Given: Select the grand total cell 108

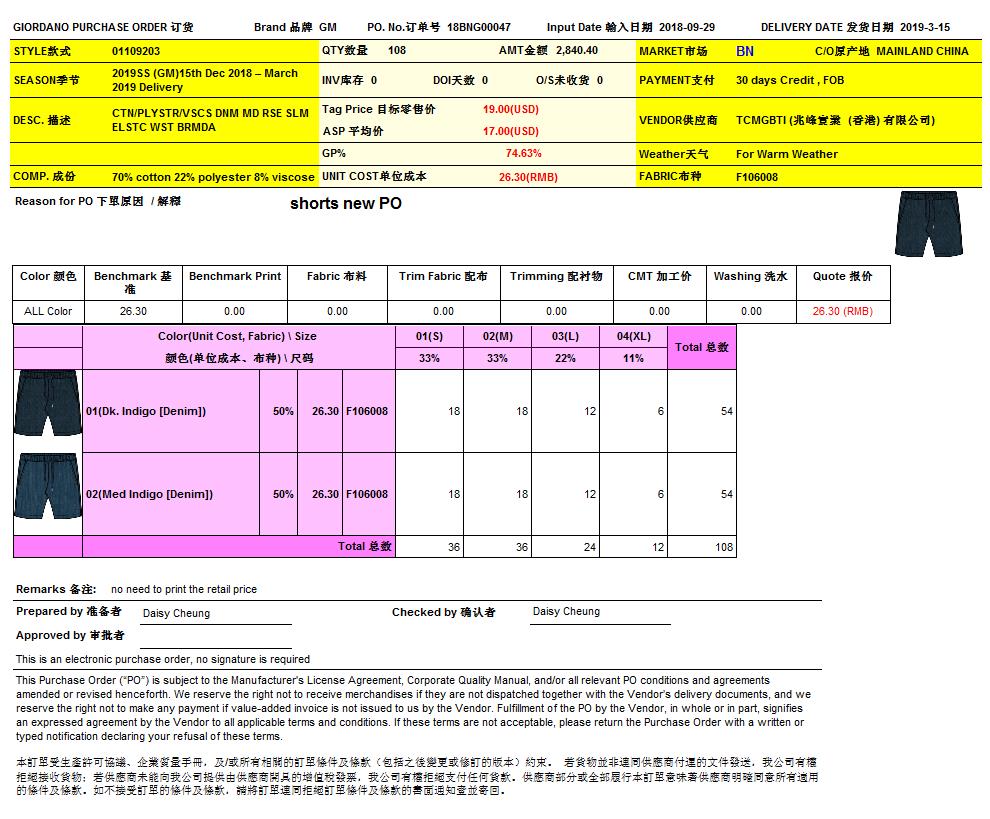Looking at the screenshot, I should (x=723, y=547).
